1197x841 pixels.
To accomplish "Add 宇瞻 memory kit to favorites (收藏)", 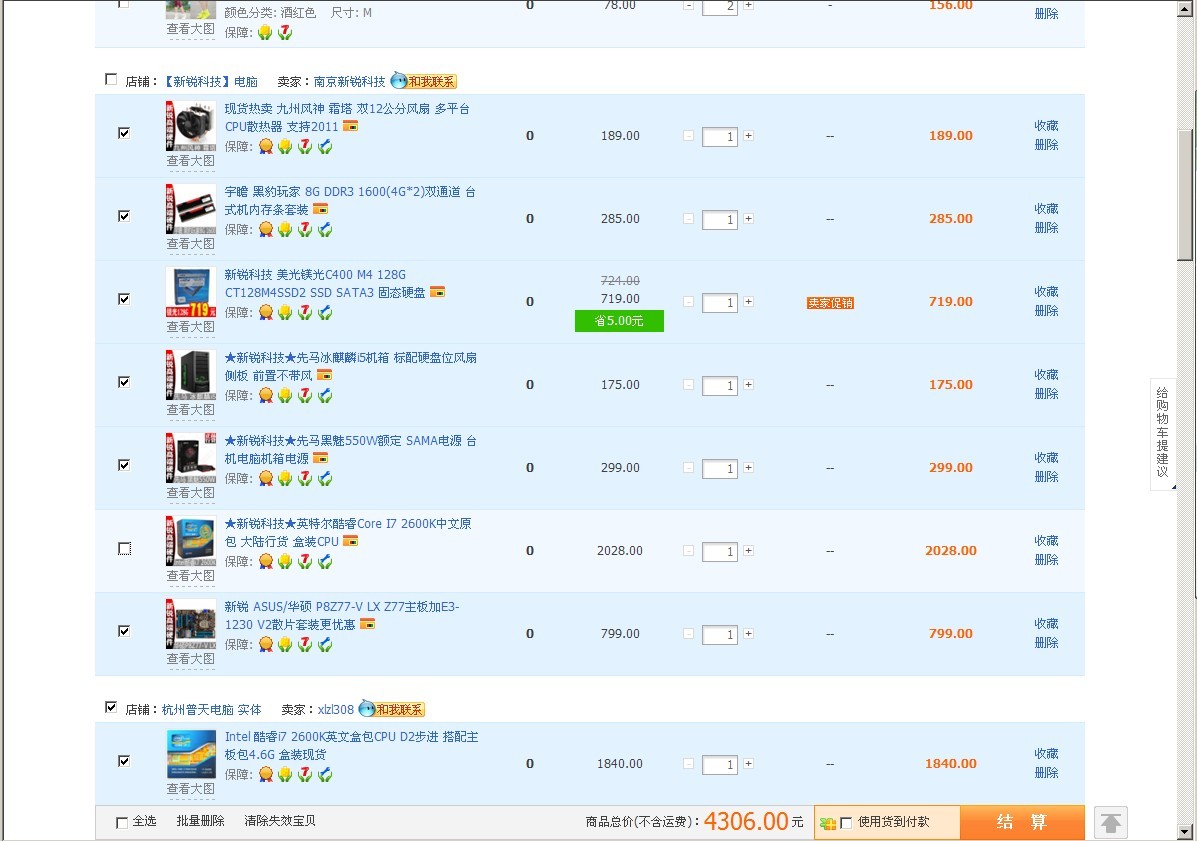I will click(x=1046, y=208).
